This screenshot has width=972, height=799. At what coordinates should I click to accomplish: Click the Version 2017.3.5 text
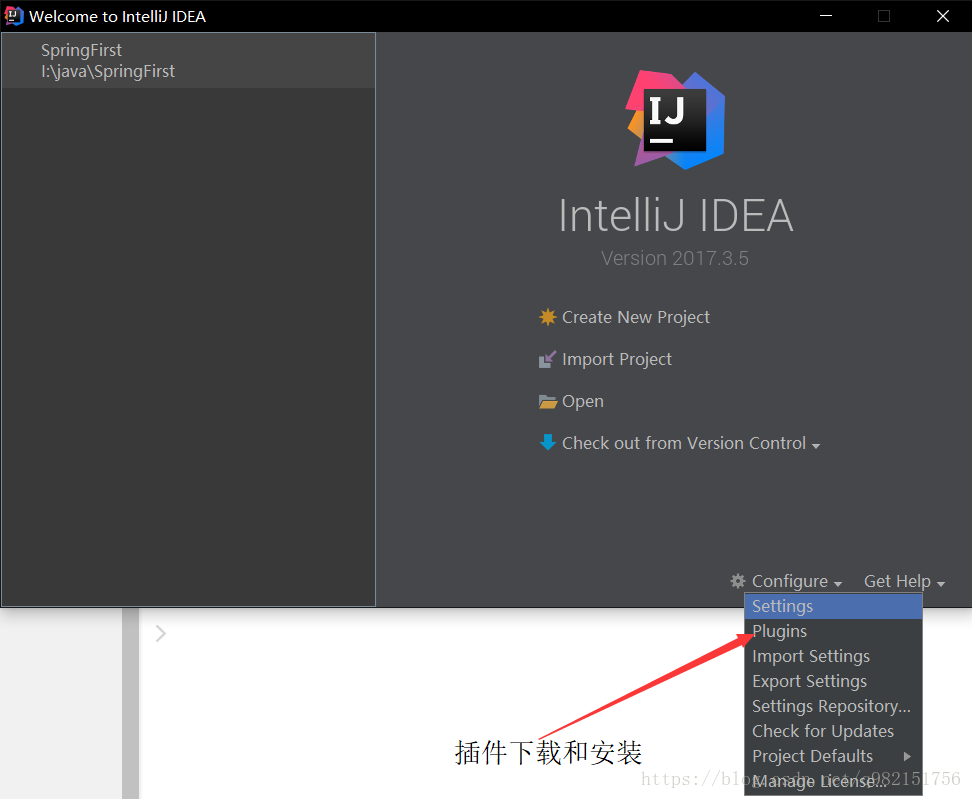click(675, 258)
